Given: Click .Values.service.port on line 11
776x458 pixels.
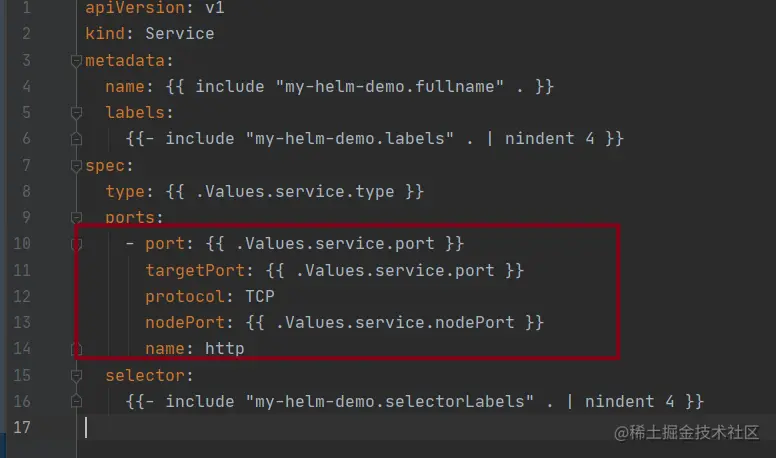Looking at the screenshot, I should pos(394,270).
